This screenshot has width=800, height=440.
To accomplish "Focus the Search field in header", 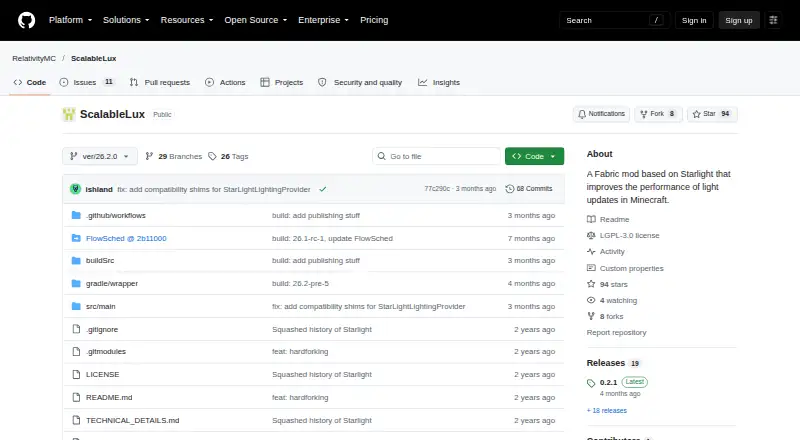I will [614, 20].
